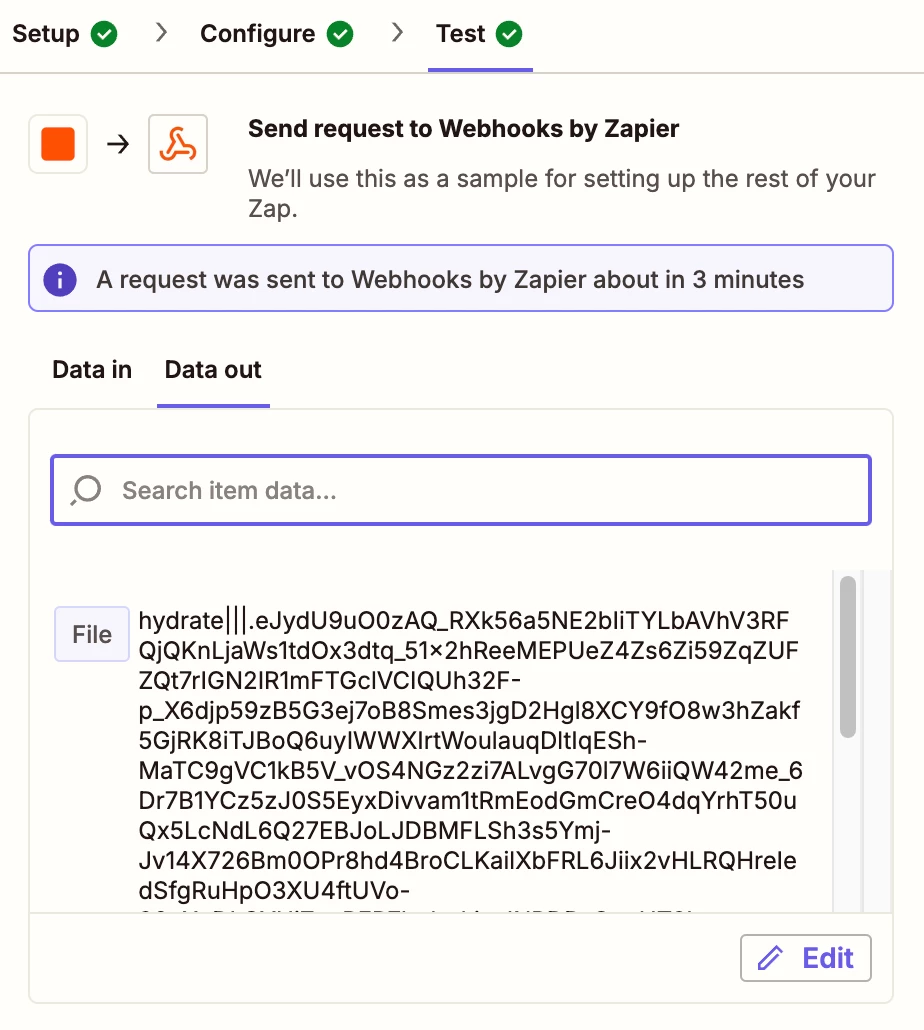Click the purple info icon in the banner
The image size is (924, 1030).
(x=60, y=280)
